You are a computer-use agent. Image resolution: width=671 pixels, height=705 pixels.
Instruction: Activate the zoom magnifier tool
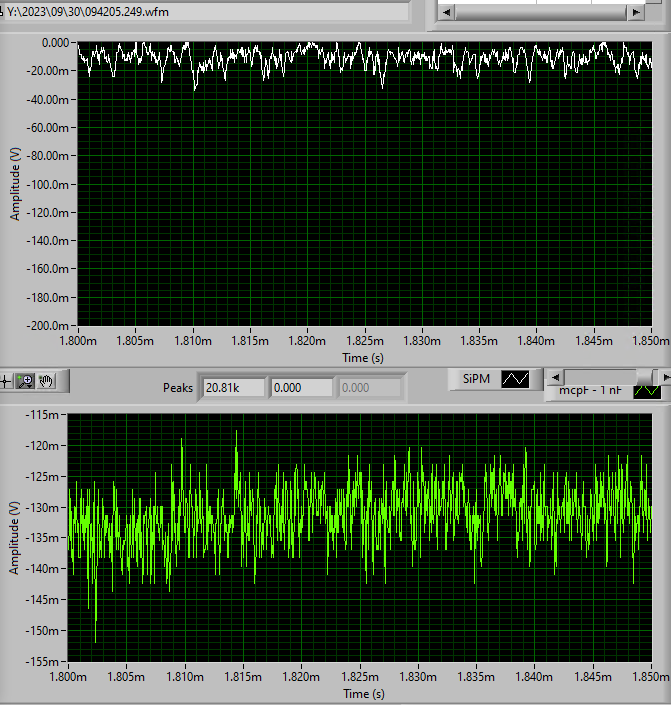[27, 381]
